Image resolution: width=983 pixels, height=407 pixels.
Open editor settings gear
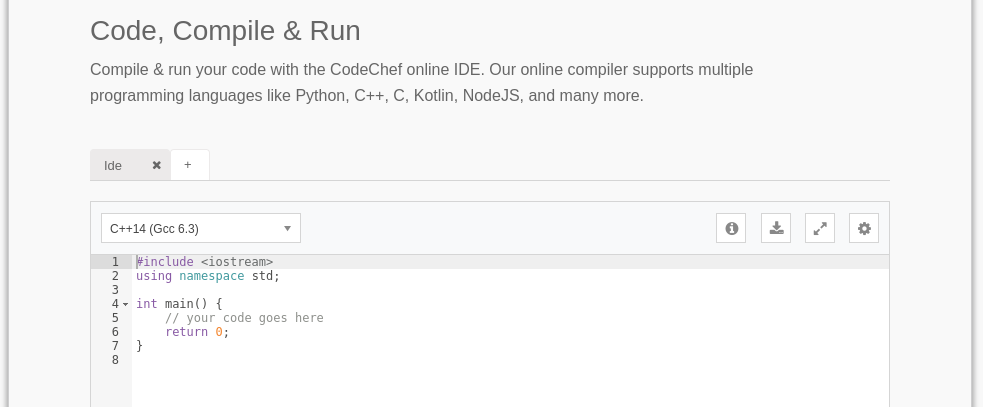point(864,228)
